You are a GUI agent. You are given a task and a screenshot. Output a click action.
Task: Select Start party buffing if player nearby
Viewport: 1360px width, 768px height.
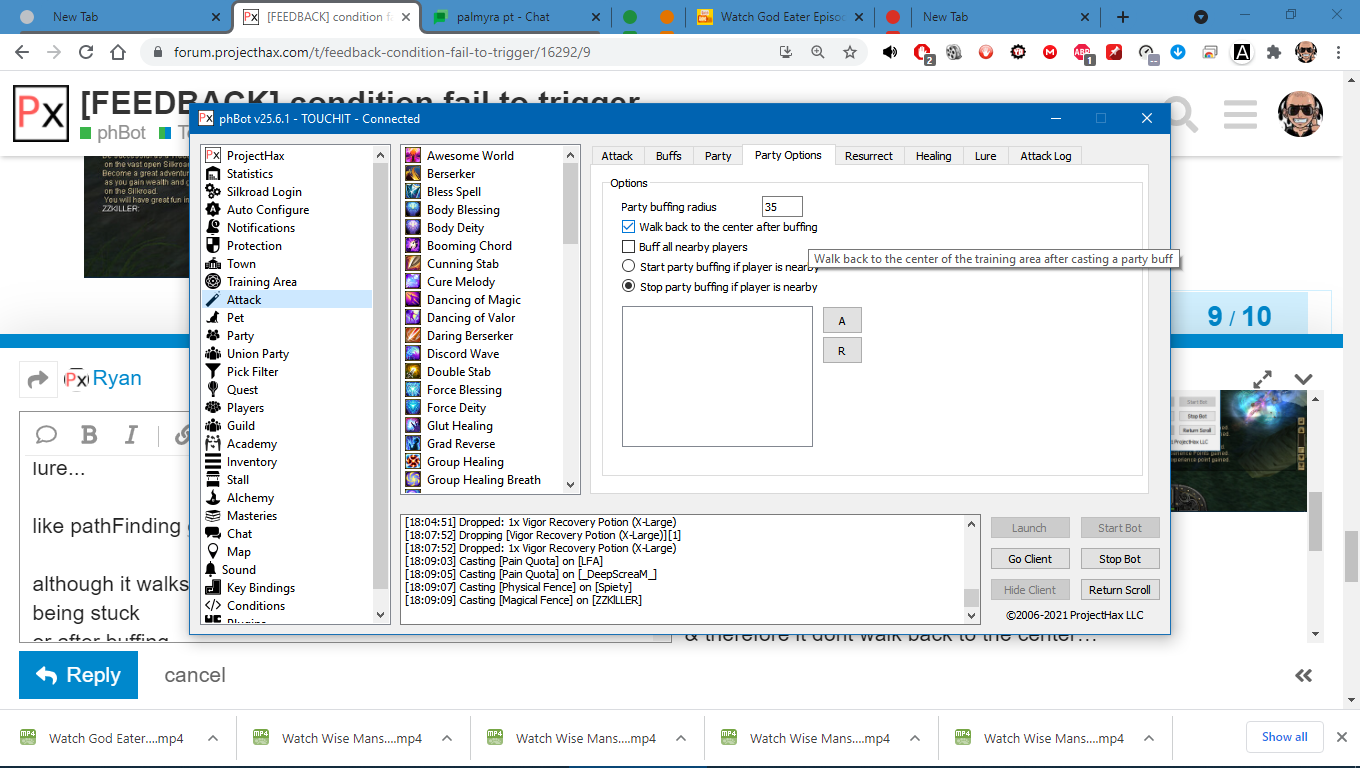point(629,267)
